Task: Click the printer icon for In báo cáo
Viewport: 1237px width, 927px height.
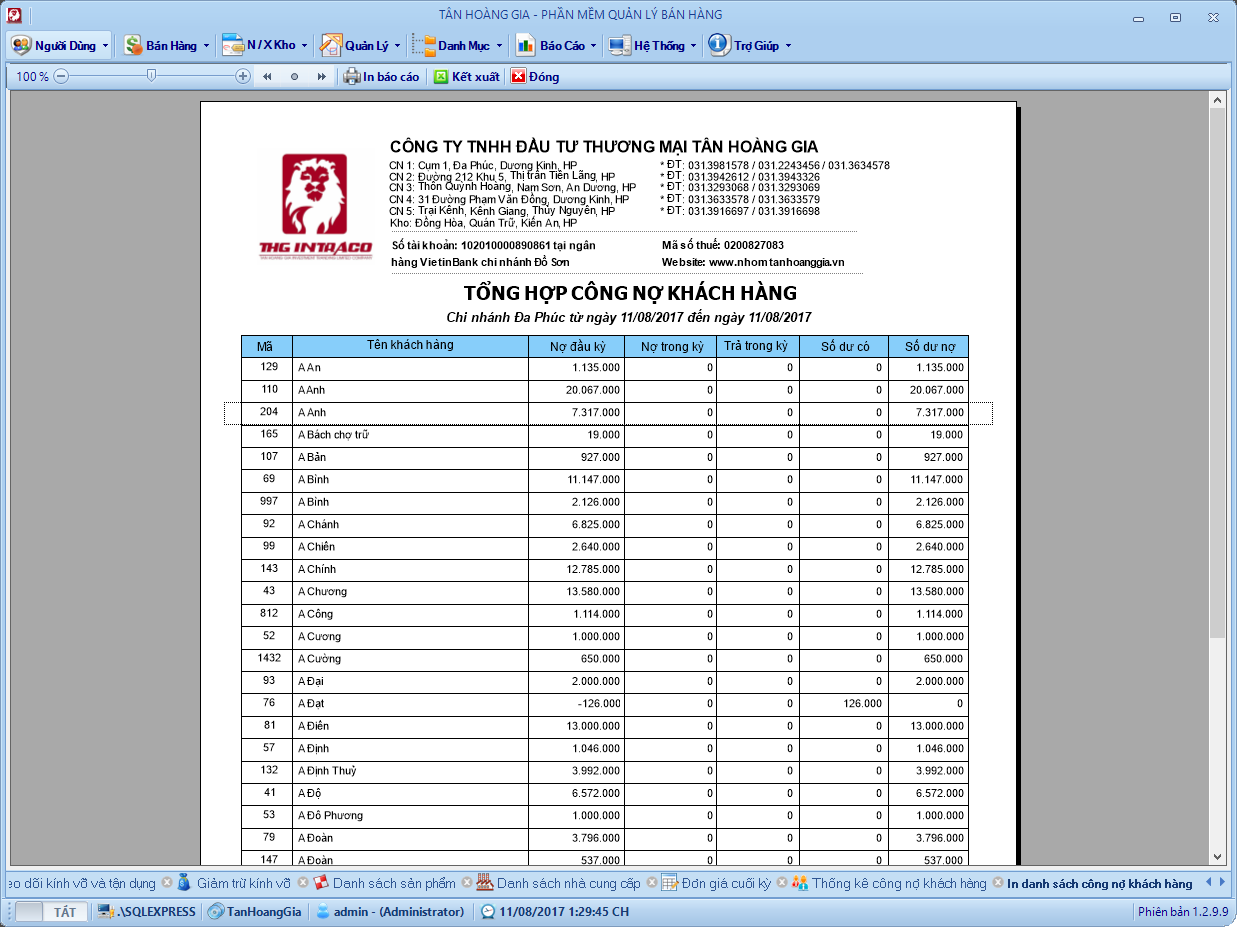Action: click(351, 76)
